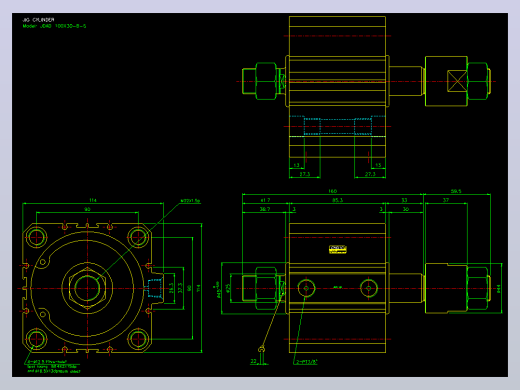Click the green Model designation line
The image size is (520, 390).
click(54, 26)
